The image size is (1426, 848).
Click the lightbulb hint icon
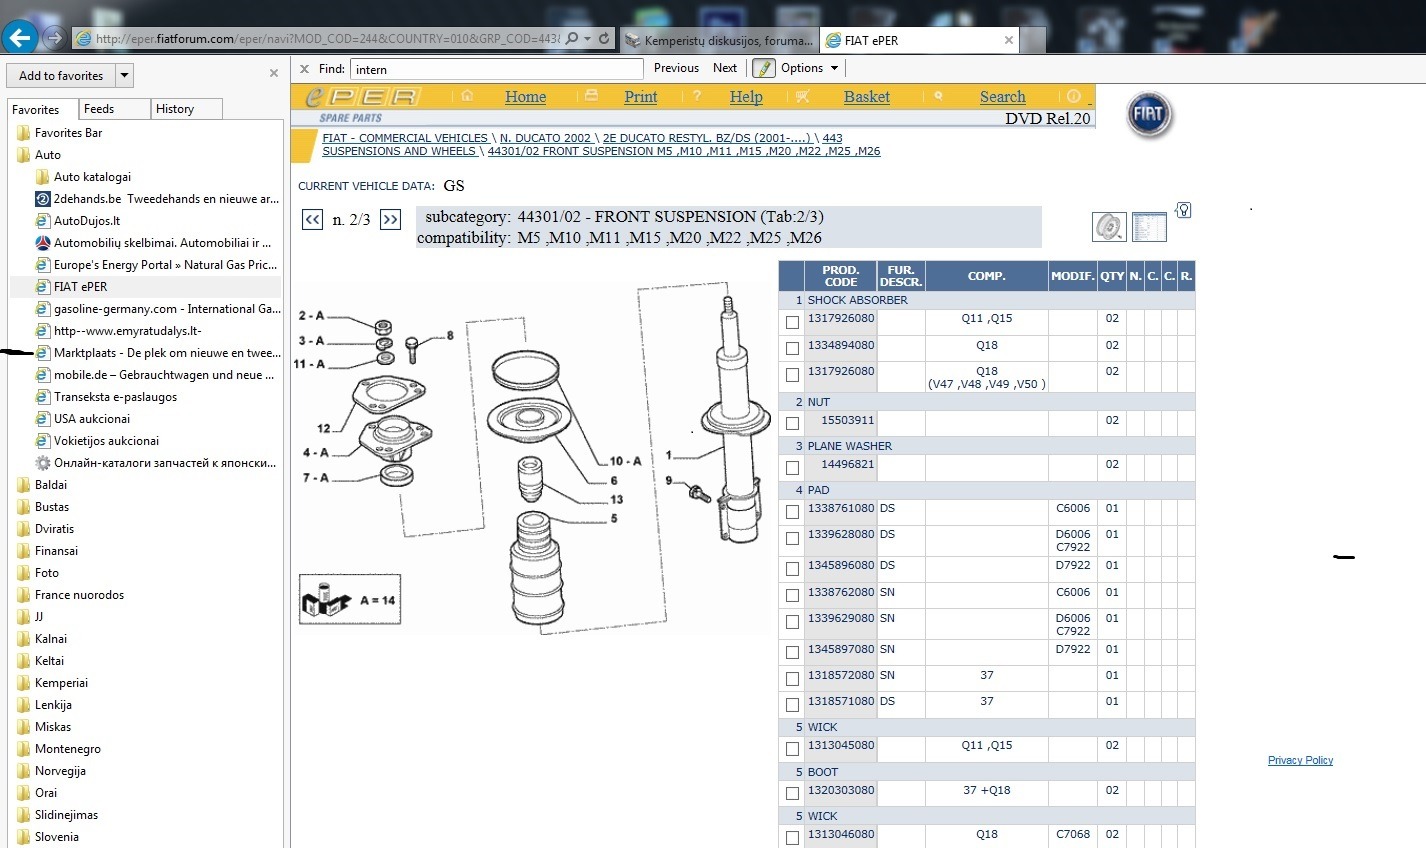(x=1183, y=210)
